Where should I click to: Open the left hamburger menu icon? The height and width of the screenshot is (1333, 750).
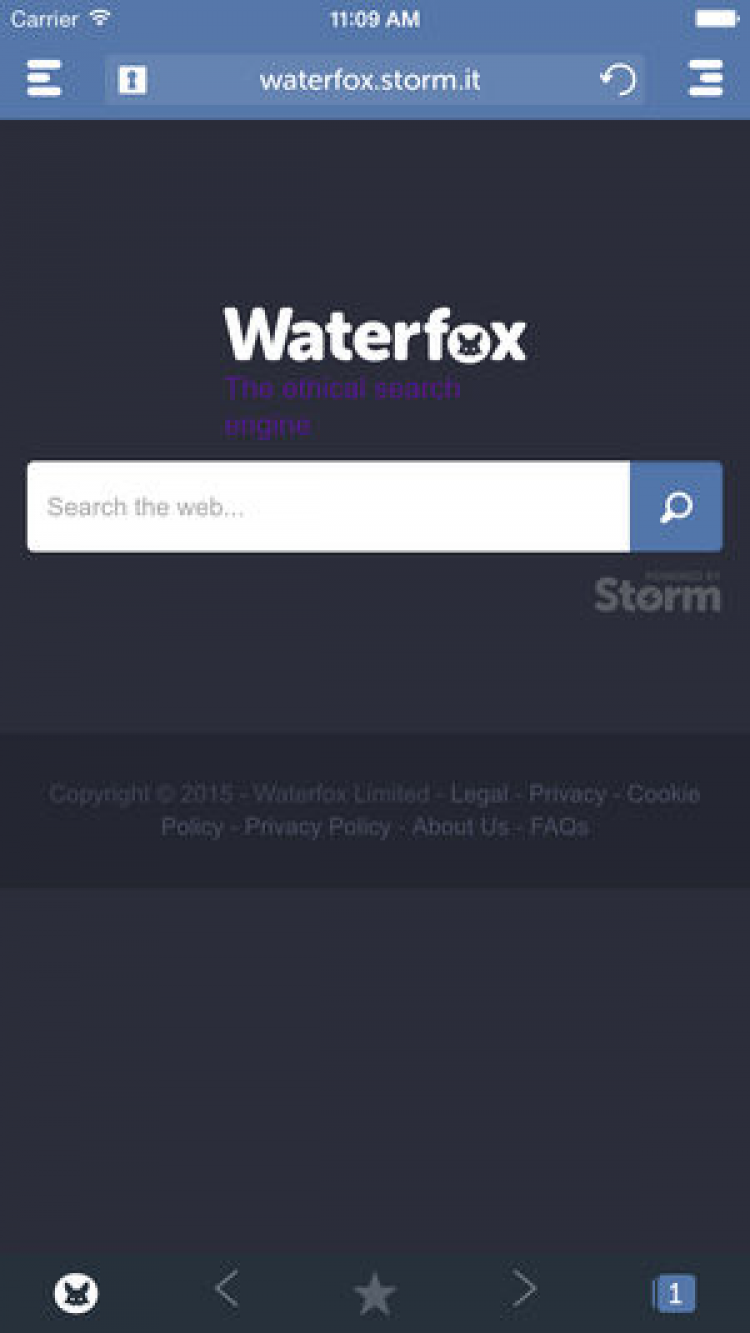point(44,79)
